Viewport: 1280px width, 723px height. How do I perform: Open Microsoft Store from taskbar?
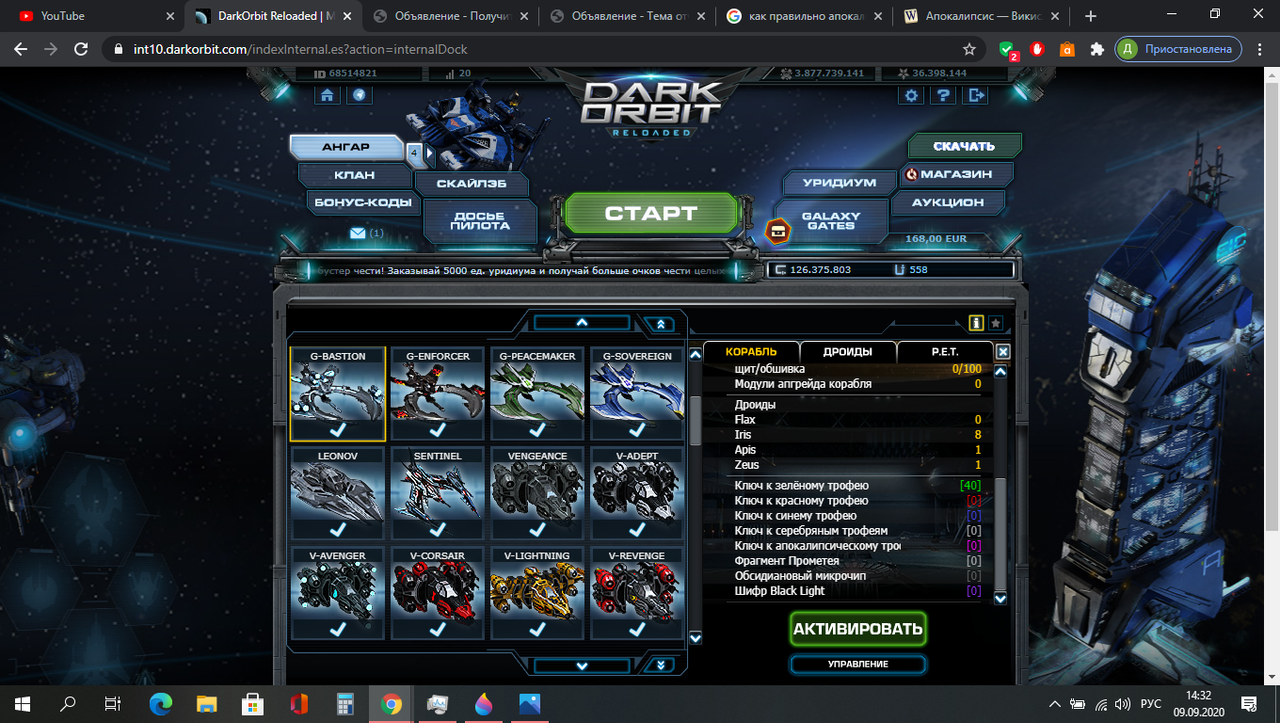point(252,704)
